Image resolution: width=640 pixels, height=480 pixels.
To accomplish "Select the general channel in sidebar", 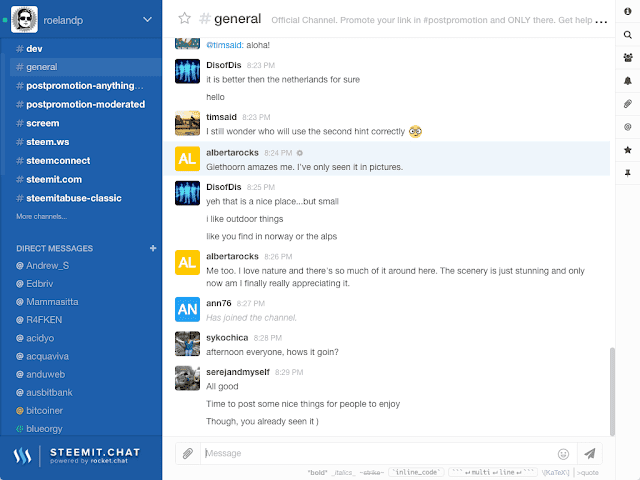I will (x=86, y=67).
